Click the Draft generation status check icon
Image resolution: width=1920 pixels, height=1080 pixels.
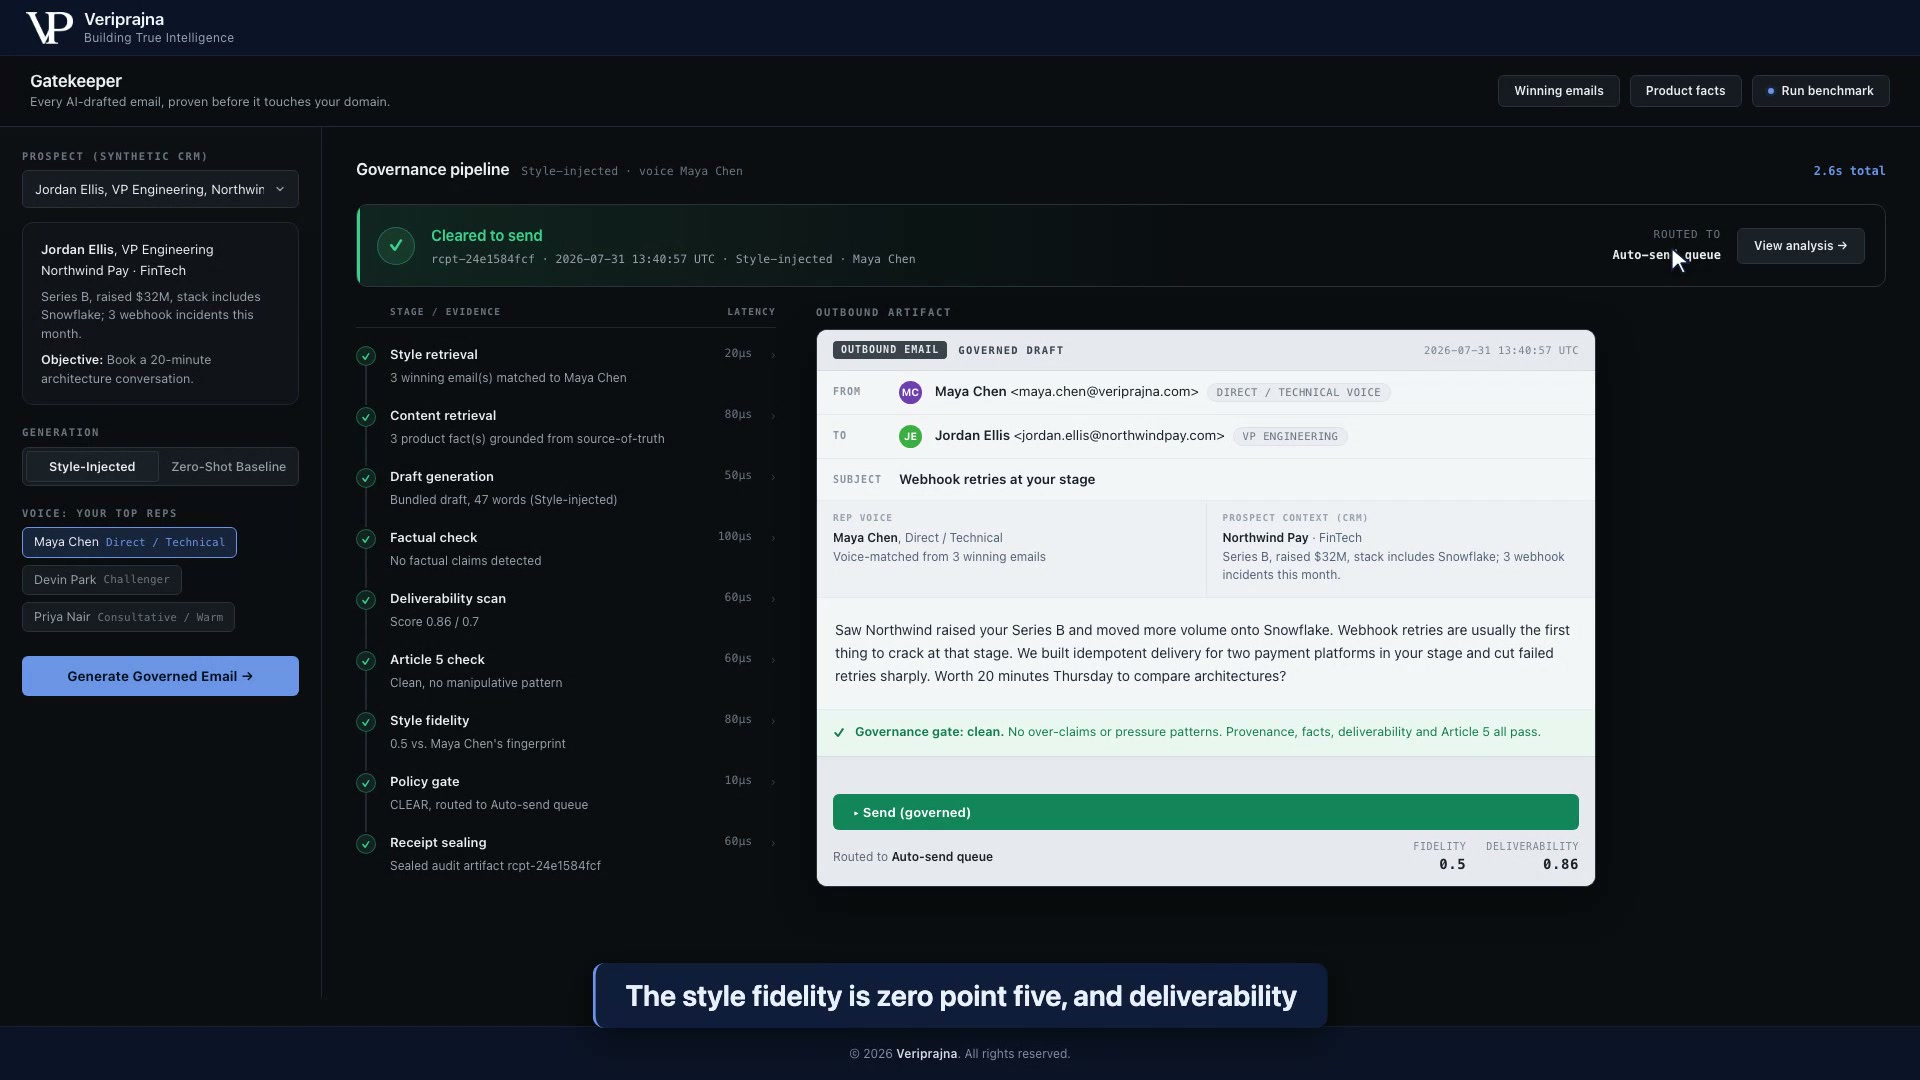[x=366, y=478]
